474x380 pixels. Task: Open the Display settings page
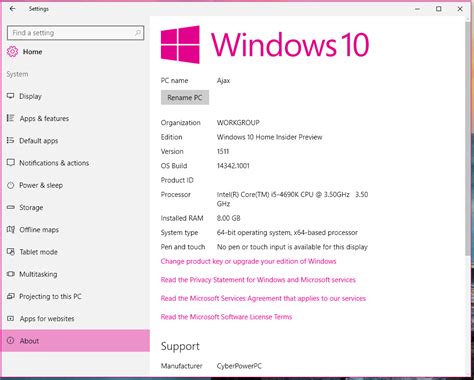point(75,96)
